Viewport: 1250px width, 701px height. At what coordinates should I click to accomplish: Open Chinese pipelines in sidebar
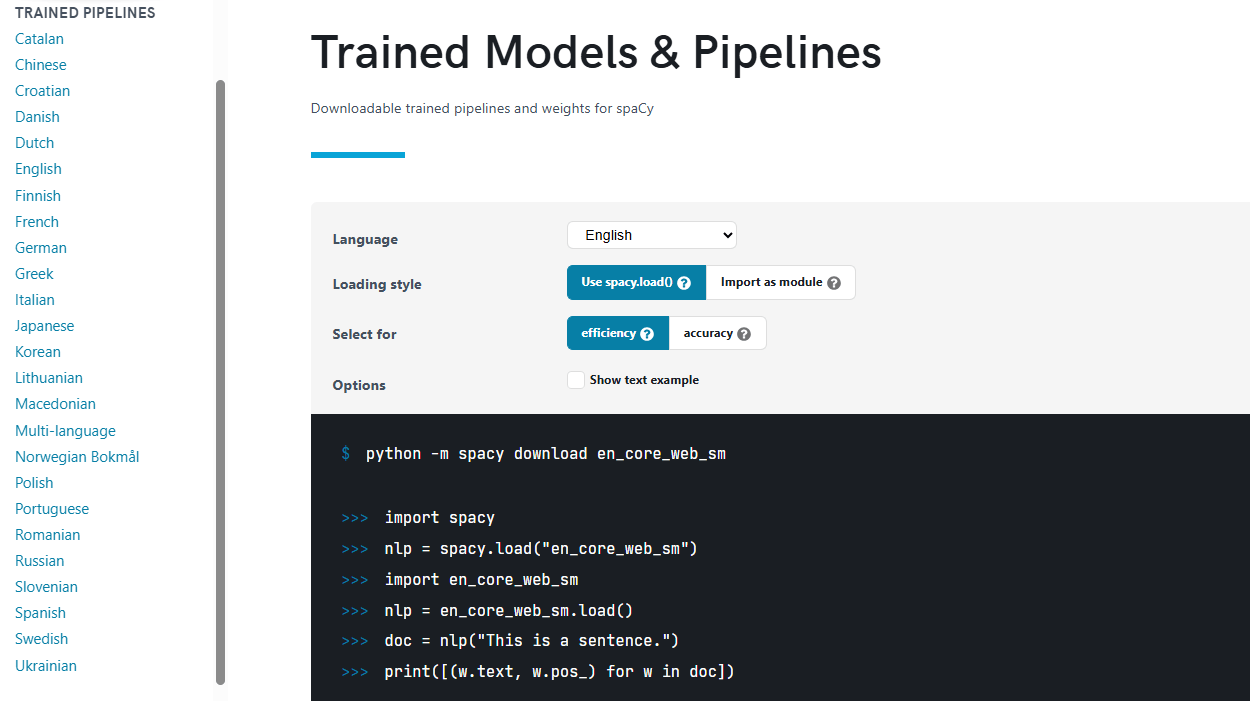click(x=41, y=65)
